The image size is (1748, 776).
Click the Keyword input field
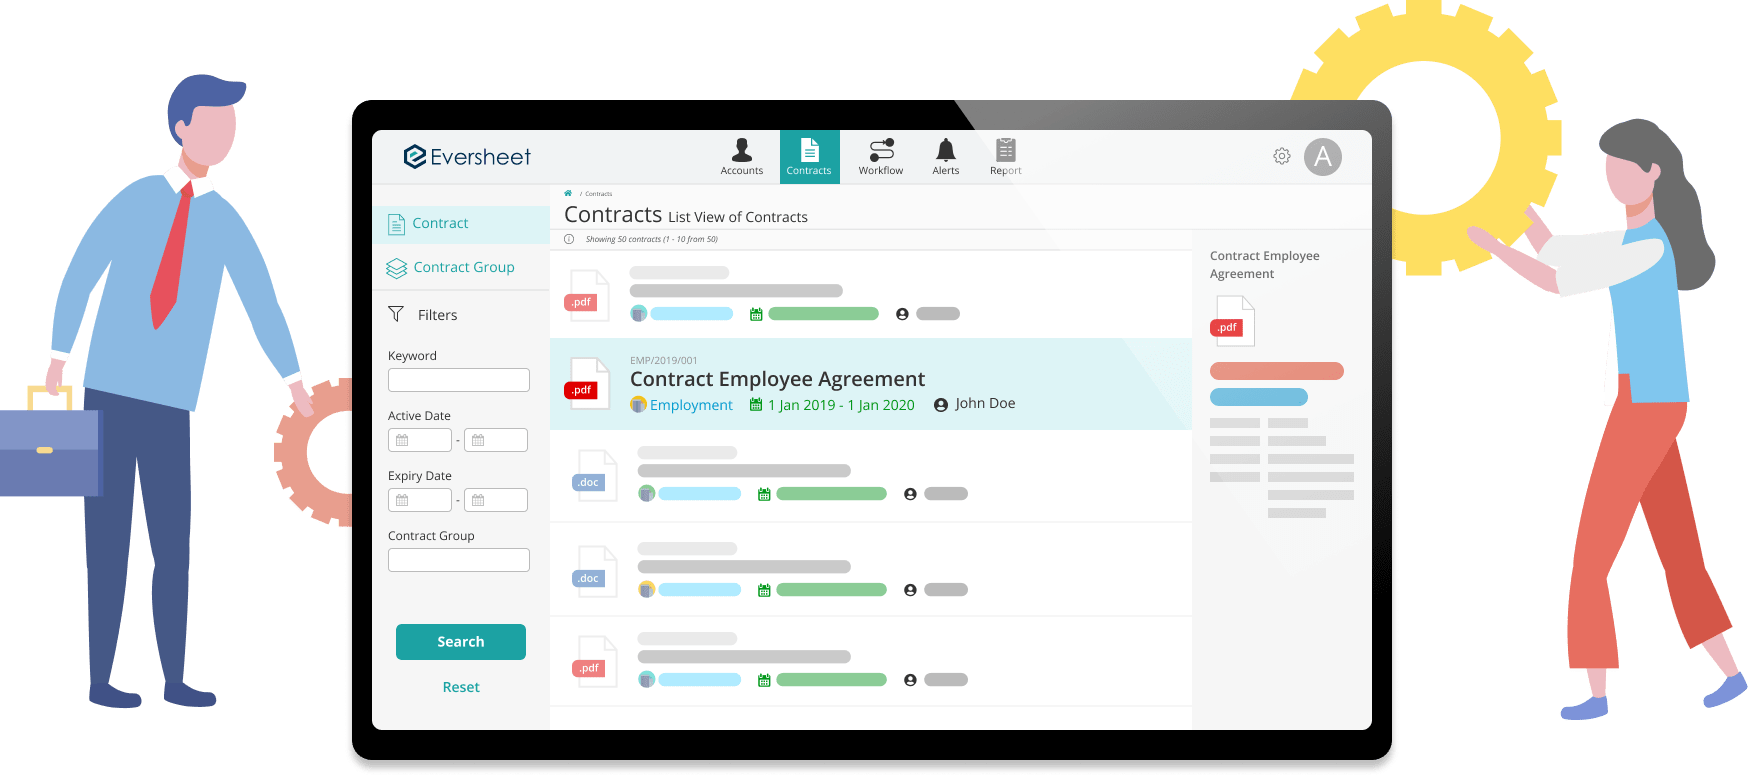click(458, 380)
